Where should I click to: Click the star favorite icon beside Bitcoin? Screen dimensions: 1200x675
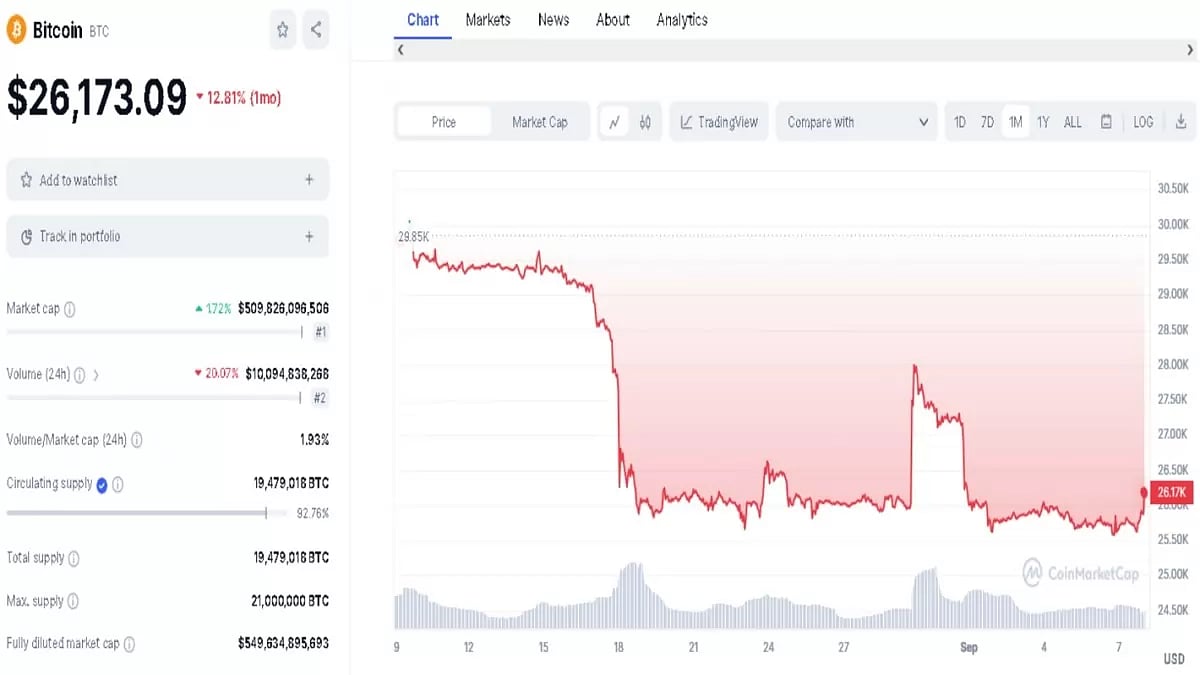[x=283, y=30]
